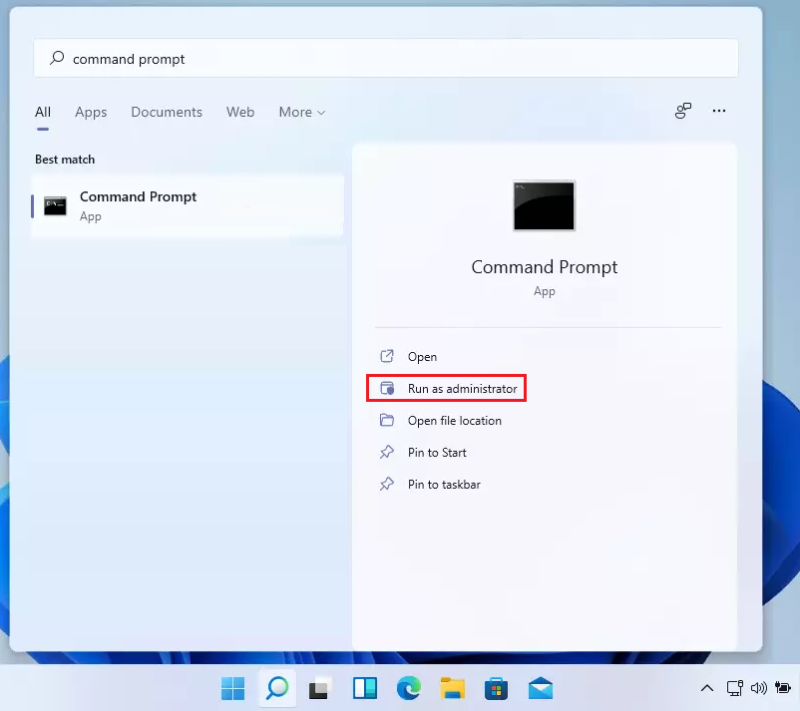Expand the More search filter dropdown
This screenshot has width=800, height=711.
[x=301, y=112]
